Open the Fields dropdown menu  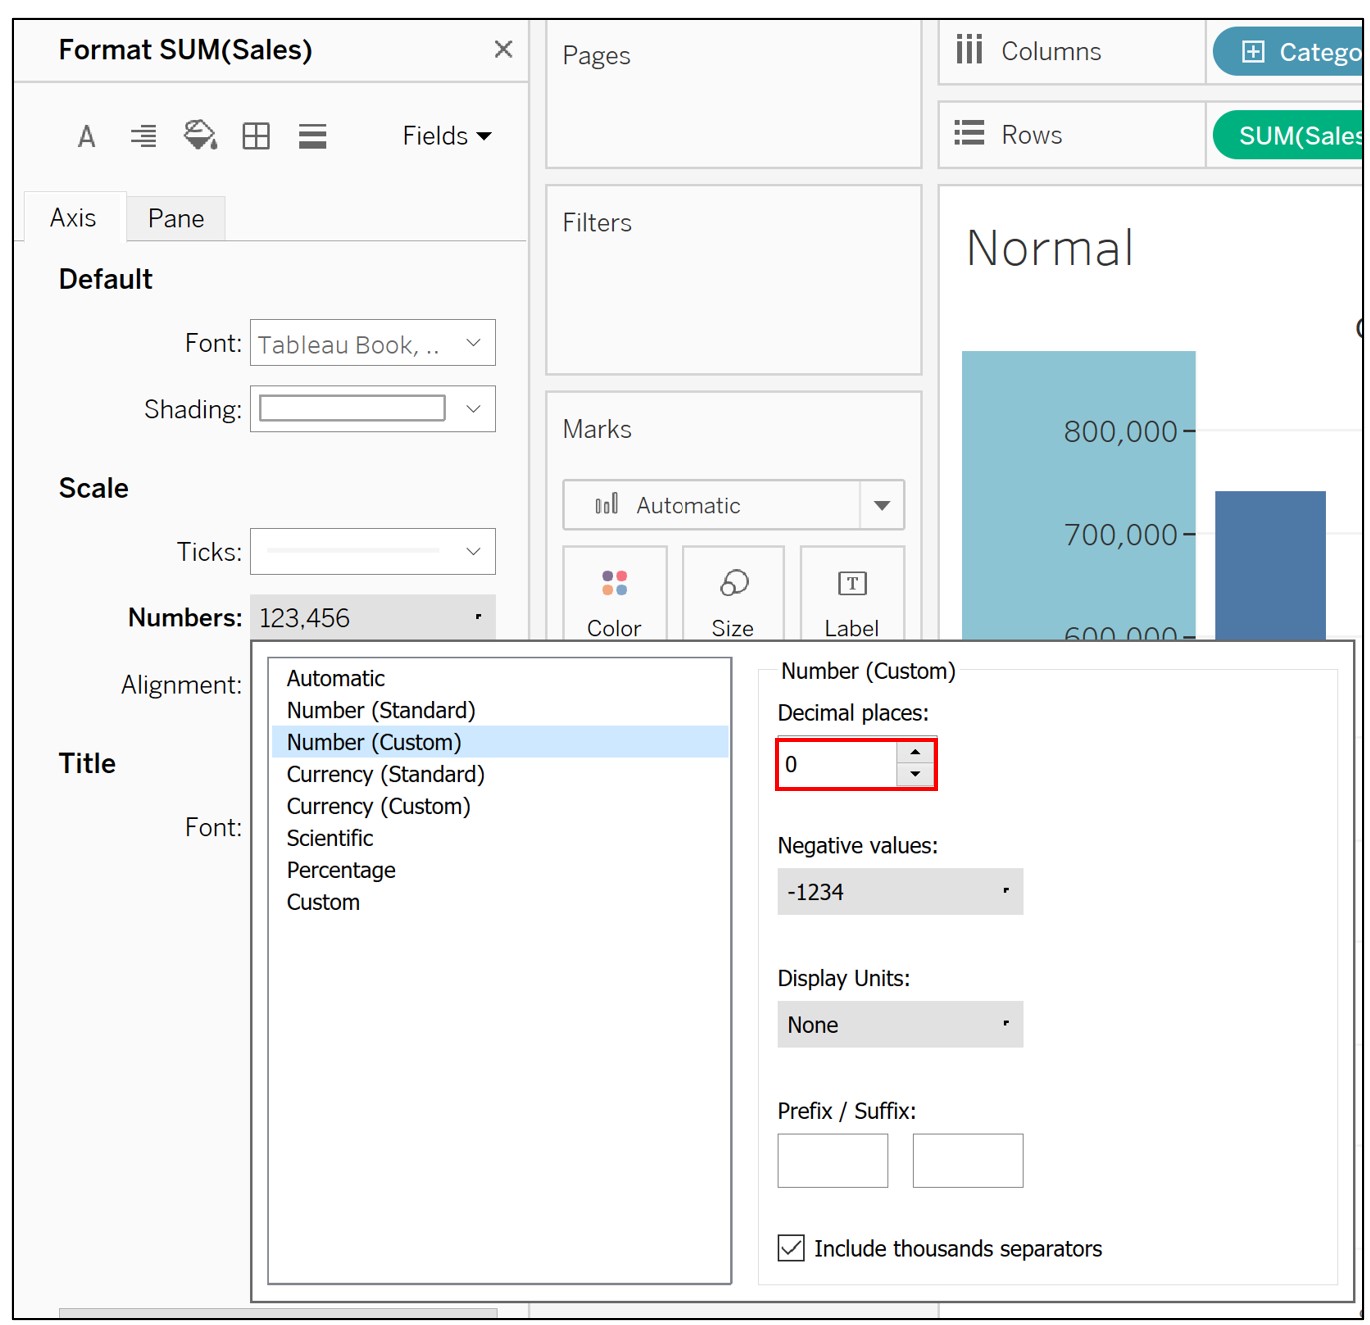click(446, 136)
